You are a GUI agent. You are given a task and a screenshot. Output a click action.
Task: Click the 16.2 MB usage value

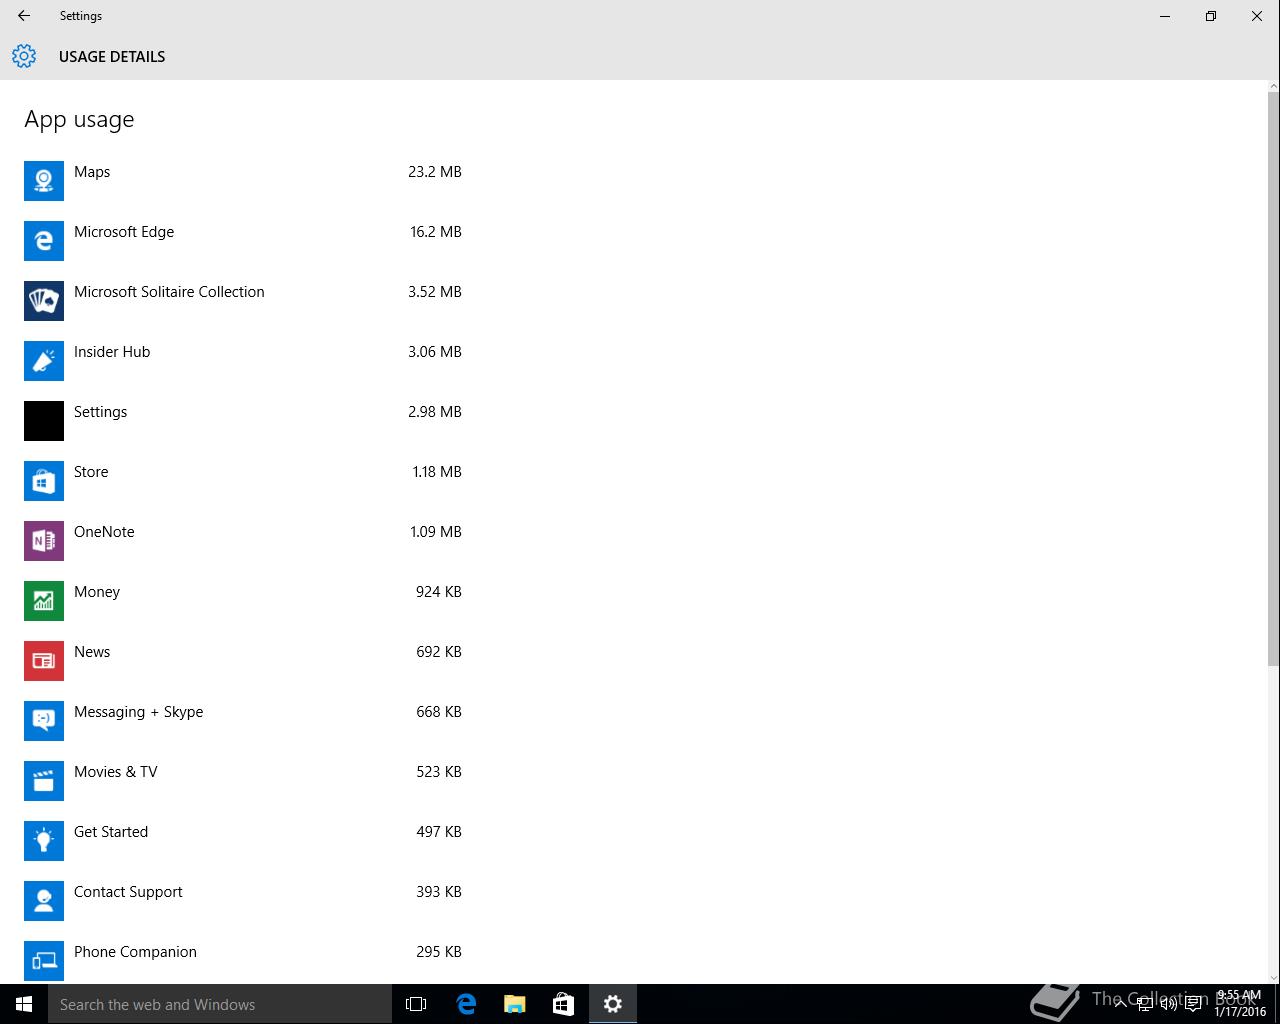(x=436, y=232)
